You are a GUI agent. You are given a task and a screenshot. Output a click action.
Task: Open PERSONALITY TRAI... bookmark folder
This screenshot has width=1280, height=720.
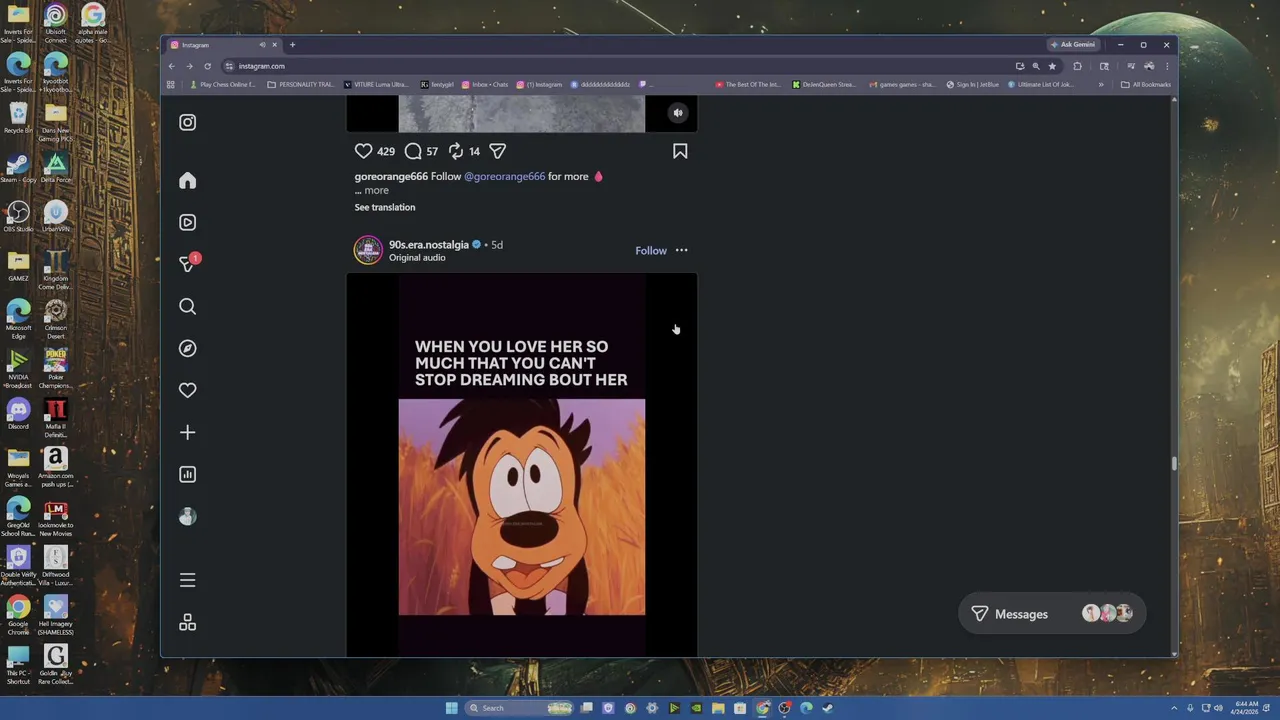pyautogui.click(x=301, y=85)
